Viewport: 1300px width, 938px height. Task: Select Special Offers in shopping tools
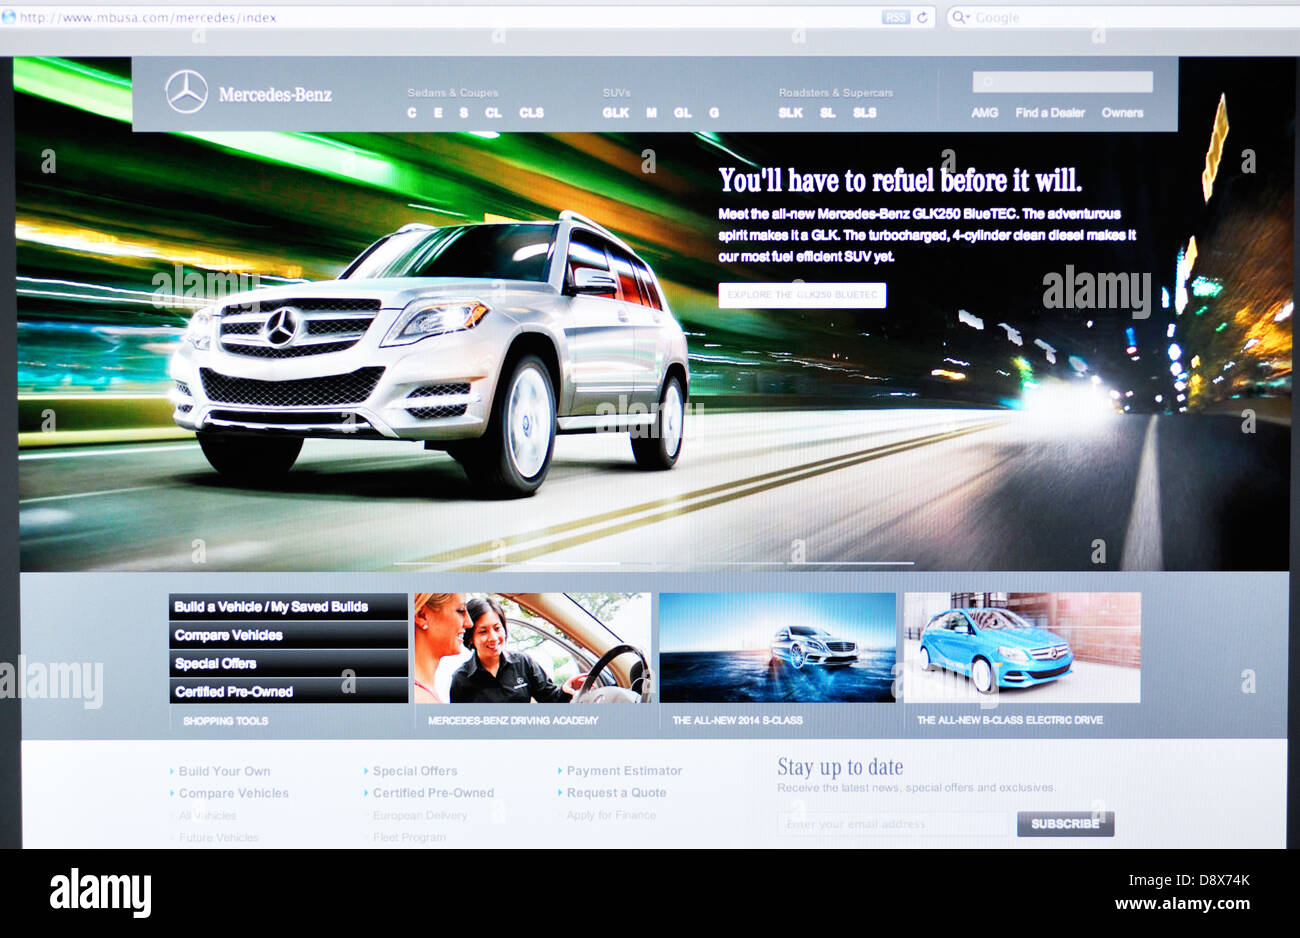pyautogui.click(x=288, y=663)
